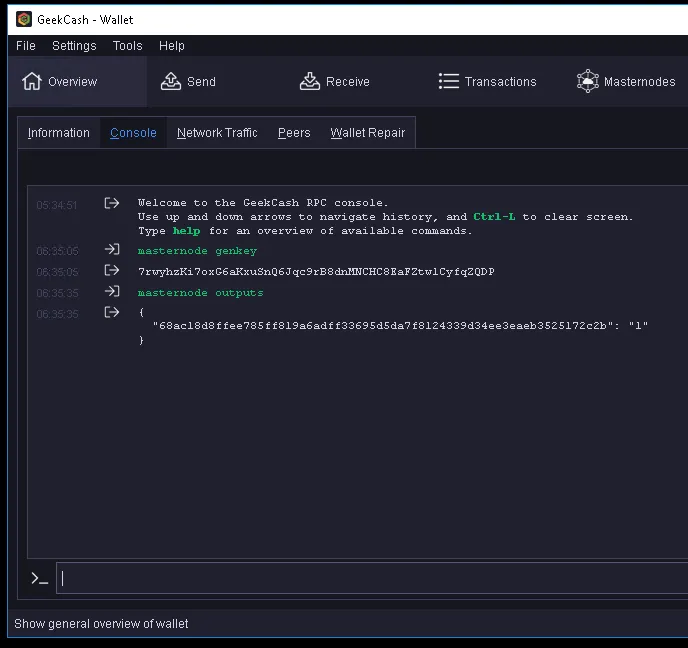Click input arrow icon beside masternode genkey
688x648 pixels.
pos(112,250)
